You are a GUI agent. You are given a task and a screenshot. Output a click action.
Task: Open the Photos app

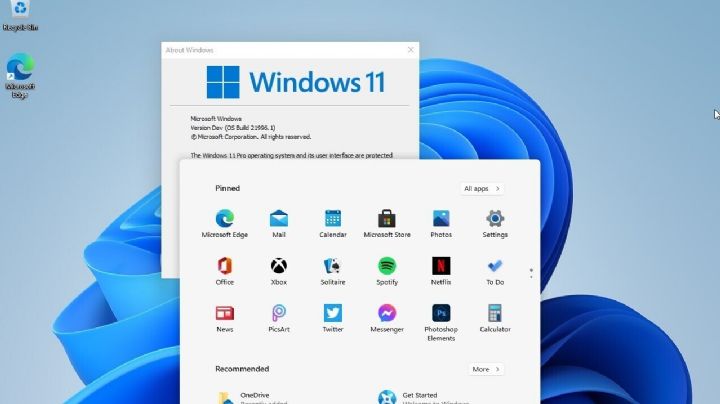441,224
